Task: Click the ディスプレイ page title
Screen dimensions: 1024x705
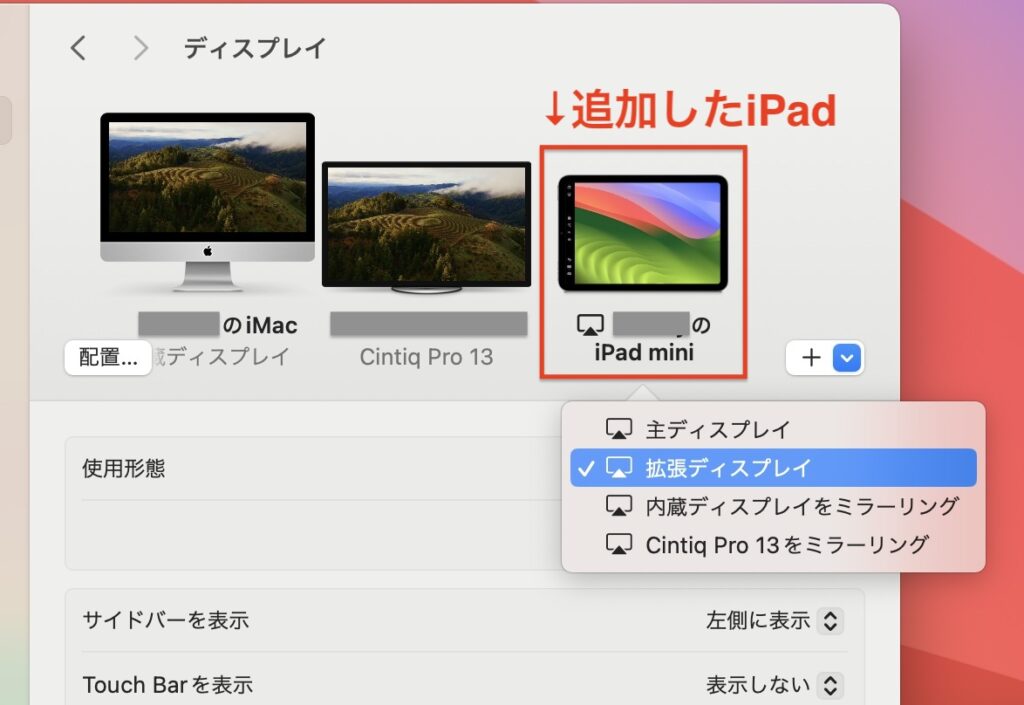Action: pyautogui.click(x=255, y=48)
